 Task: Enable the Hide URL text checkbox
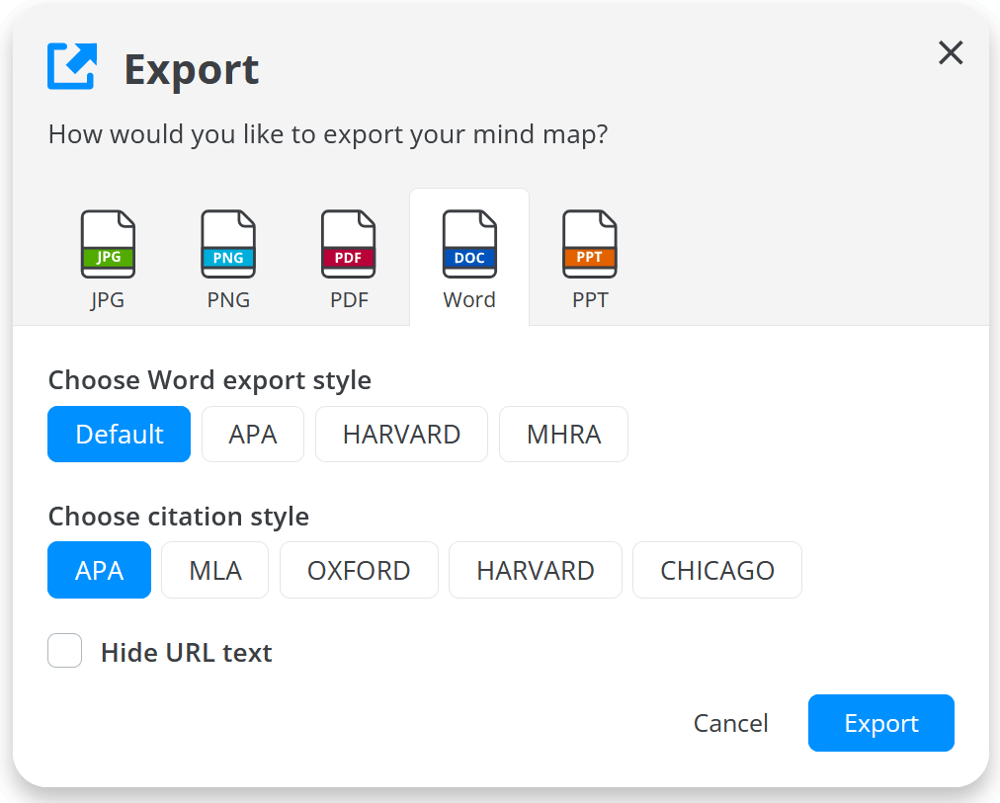click(x=64, y=650)
